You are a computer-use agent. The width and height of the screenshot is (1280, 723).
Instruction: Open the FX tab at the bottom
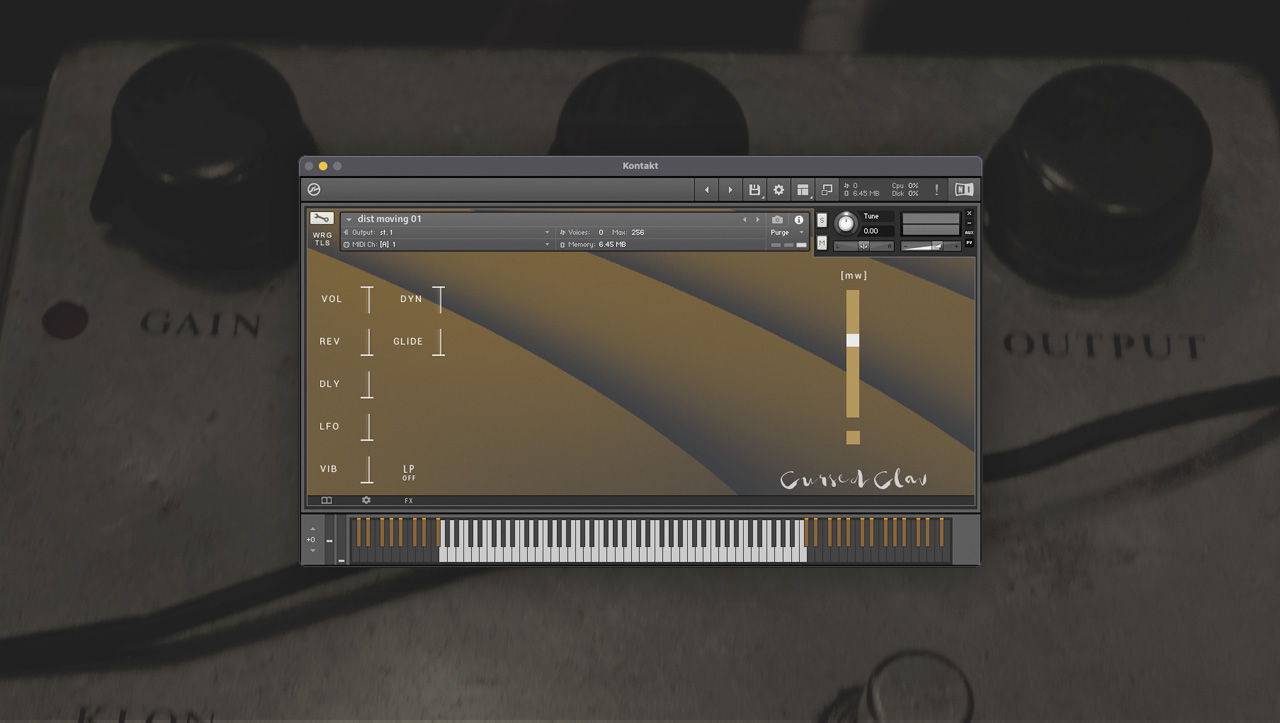pyautogui.click(x=408, y=500)
